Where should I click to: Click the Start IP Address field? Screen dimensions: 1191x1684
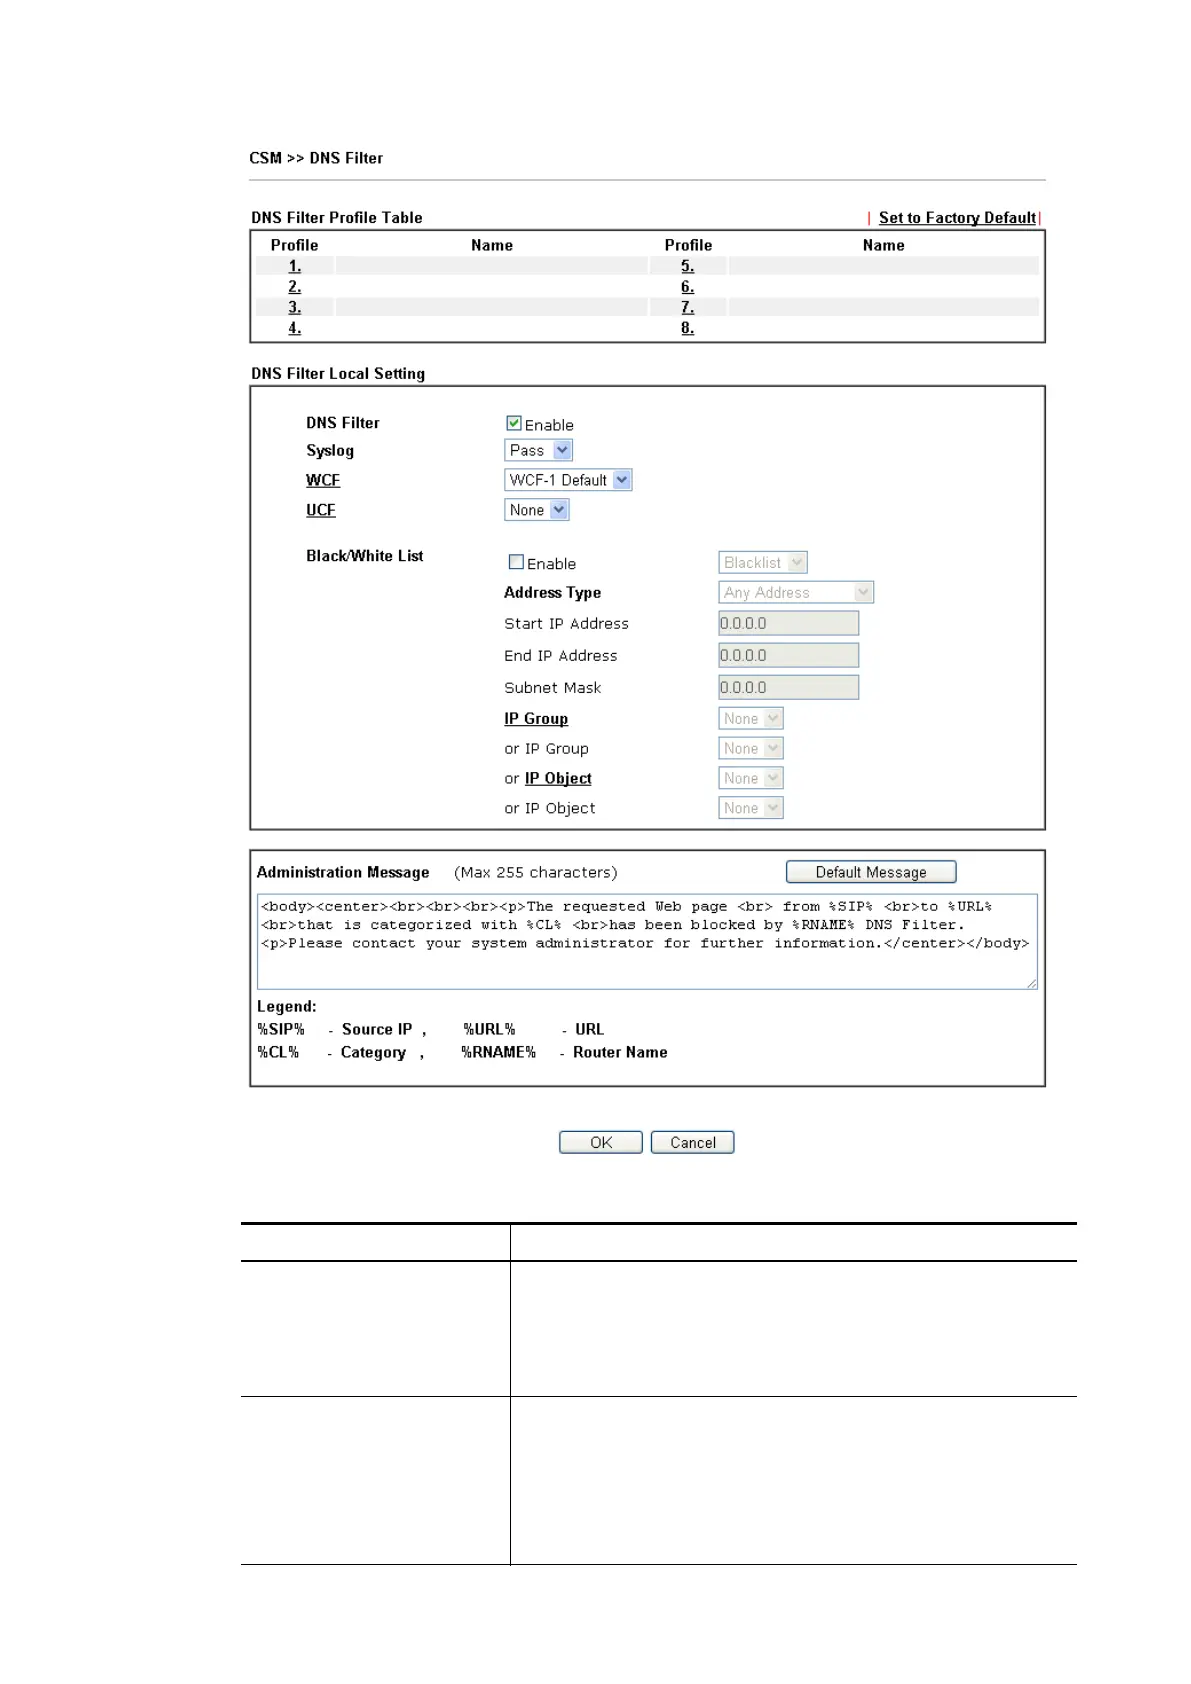click(788, 623)
